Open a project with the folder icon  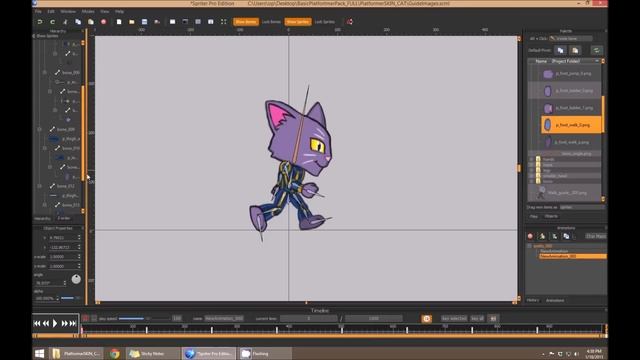tap(131, 22)
